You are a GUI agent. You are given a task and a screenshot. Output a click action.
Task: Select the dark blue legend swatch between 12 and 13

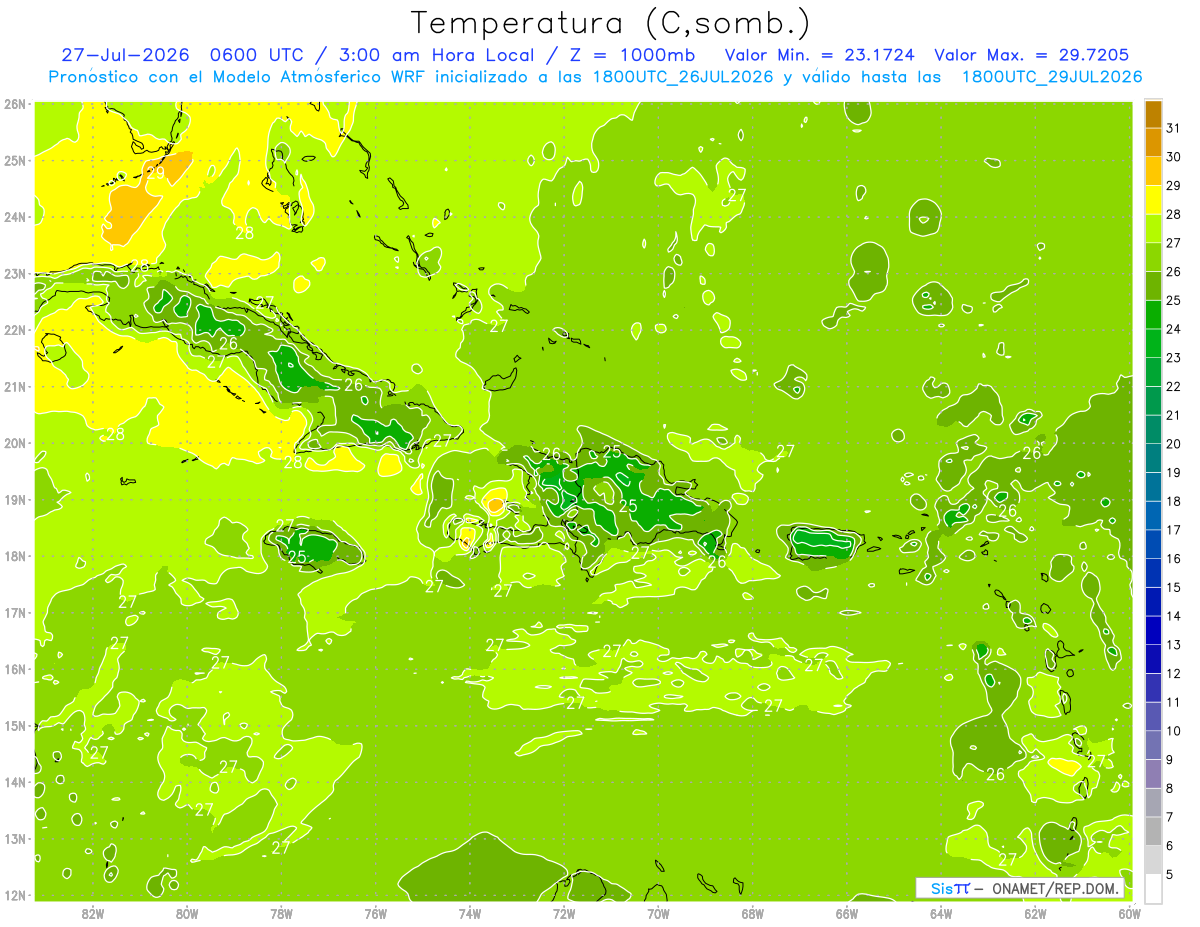pos(1153,659)
